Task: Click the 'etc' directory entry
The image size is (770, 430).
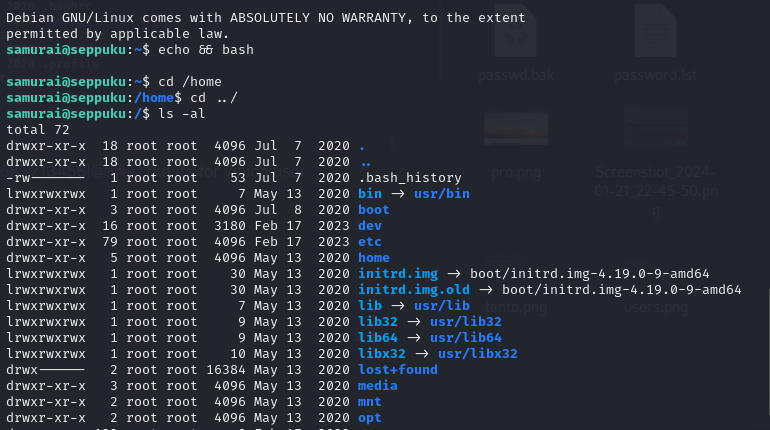Action: (370, 241)
